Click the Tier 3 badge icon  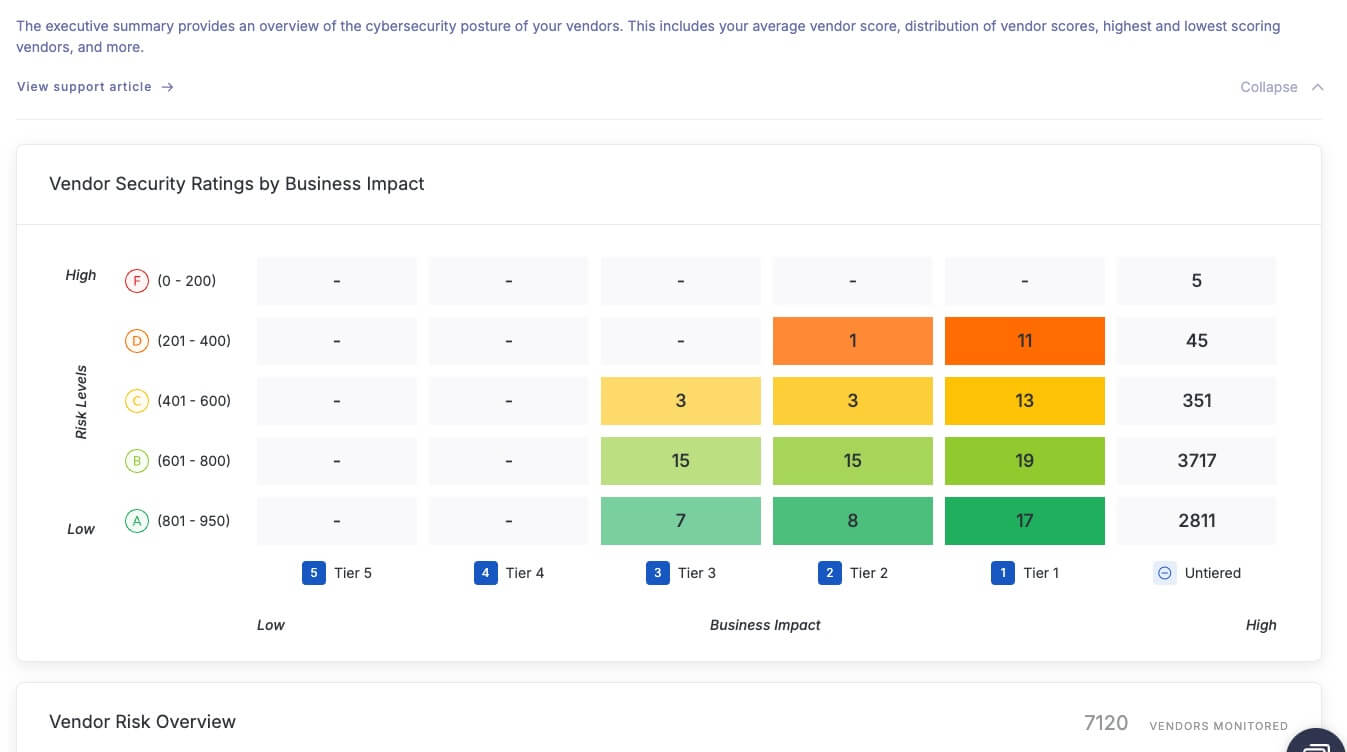(x=657, y=572)
